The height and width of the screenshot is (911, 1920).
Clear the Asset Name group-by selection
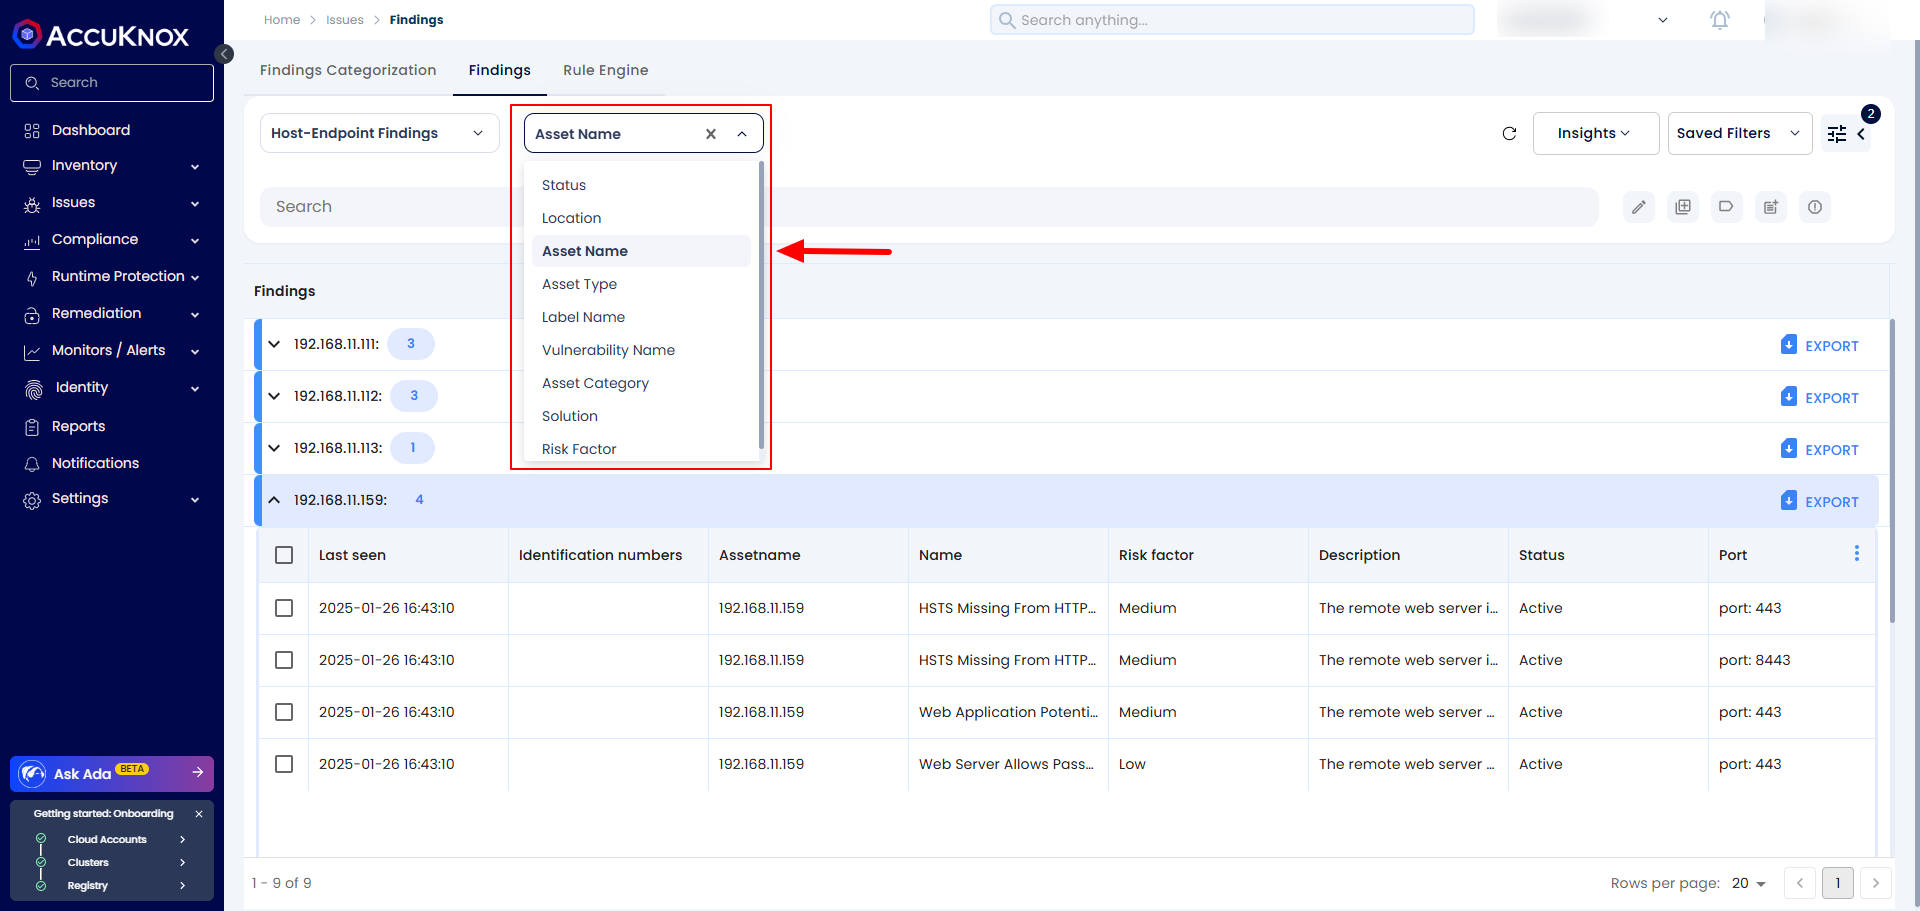(711, 134)
